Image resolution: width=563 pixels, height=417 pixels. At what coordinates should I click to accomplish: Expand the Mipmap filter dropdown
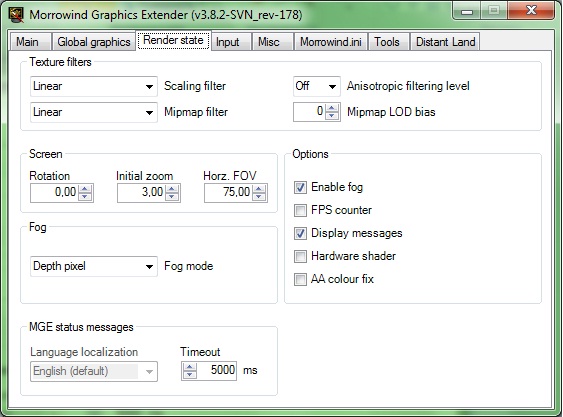(94, 112)
